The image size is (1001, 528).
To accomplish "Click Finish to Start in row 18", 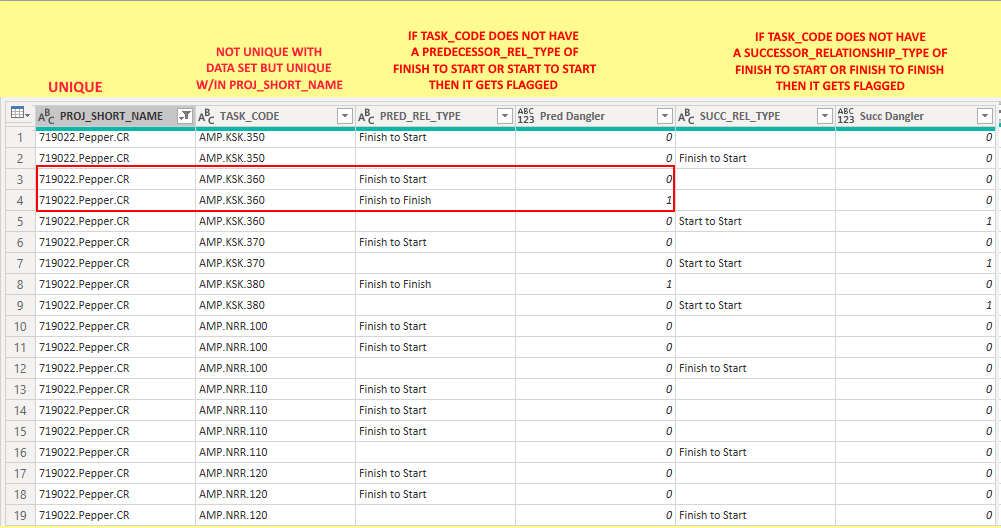I will (393, 494).
